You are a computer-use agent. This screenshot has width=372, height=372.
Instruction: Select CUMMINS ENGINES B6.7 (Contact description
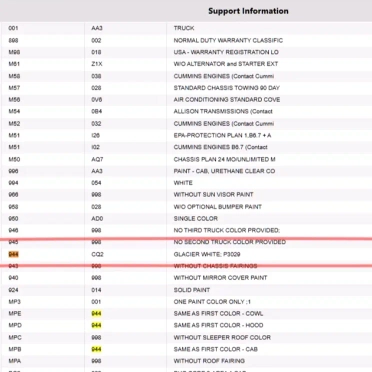220,147
